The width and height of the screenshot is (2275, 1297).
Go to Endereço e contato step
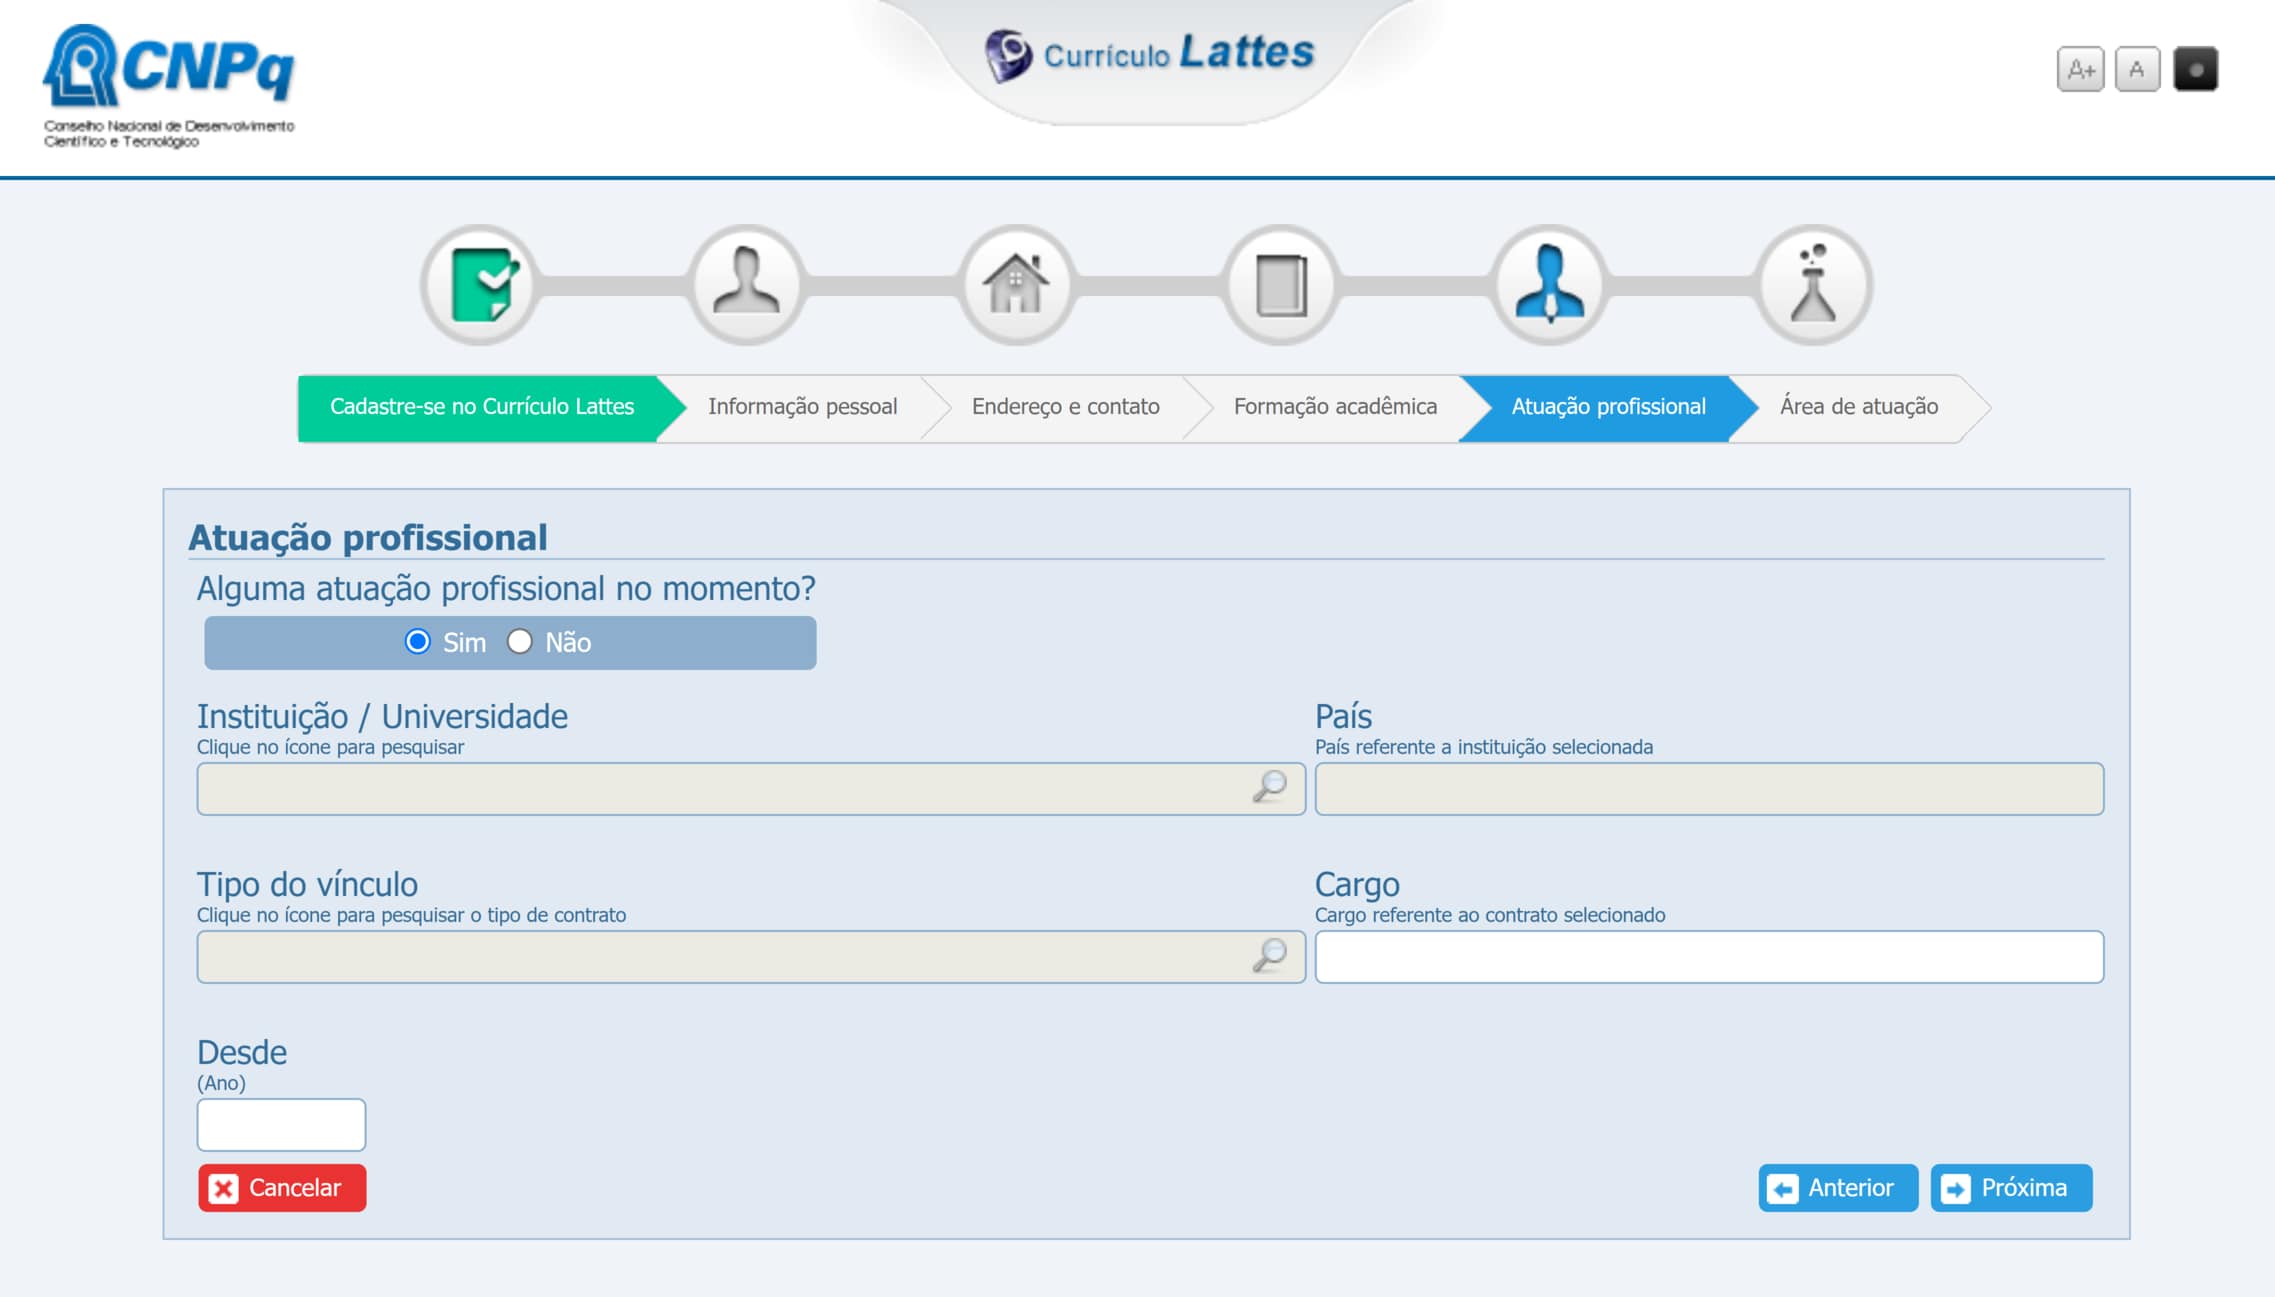[x=1065, y=407]
